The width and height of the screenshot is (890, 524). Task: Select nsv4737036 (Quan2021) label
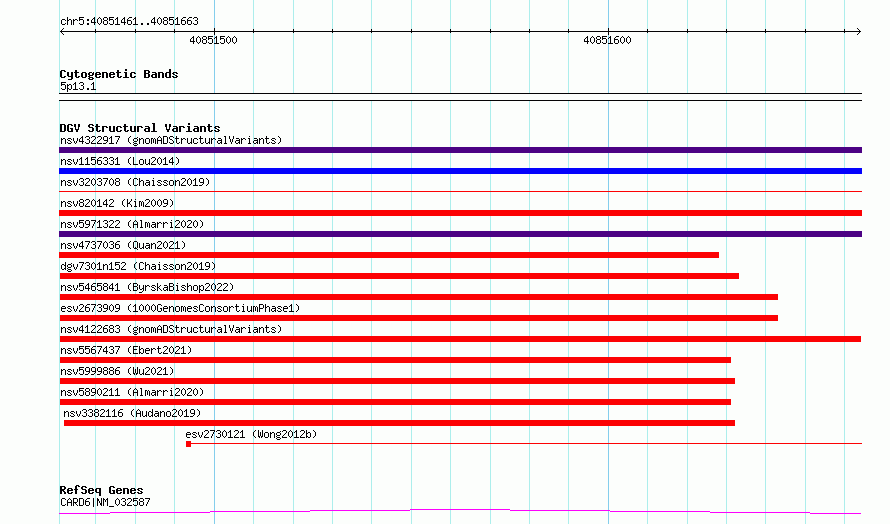coord(123,245)
